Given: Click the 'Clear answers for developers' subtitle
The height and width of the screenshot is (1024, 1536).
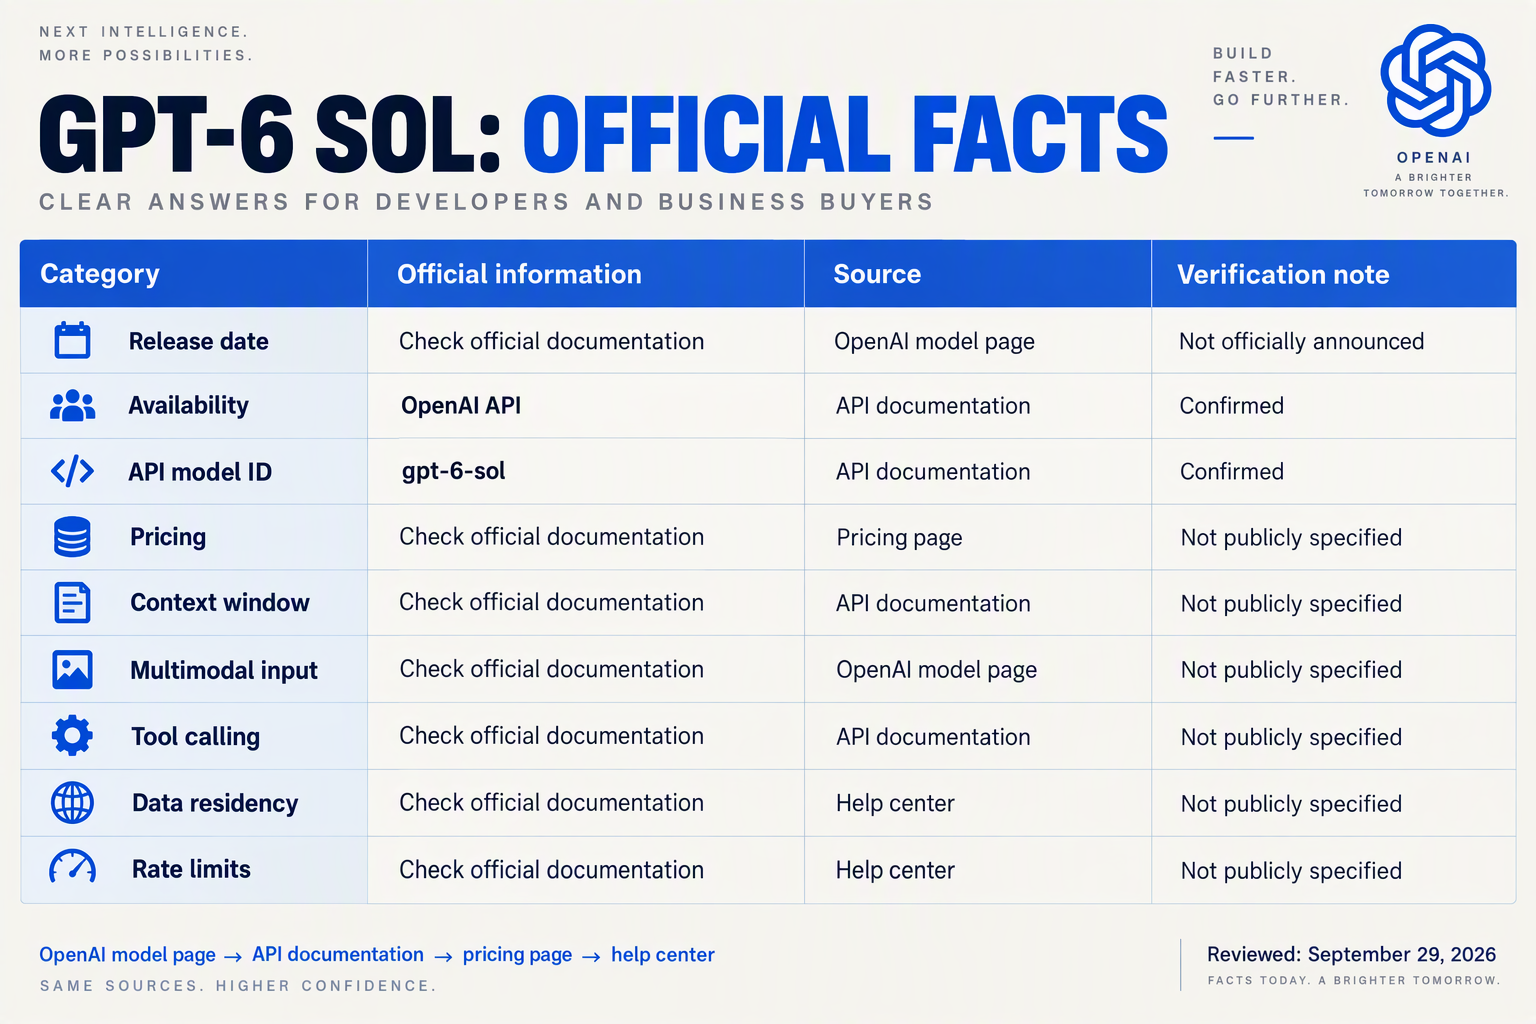Looking at the screenshot, I should pyautogui.click(x=486, y=202).
